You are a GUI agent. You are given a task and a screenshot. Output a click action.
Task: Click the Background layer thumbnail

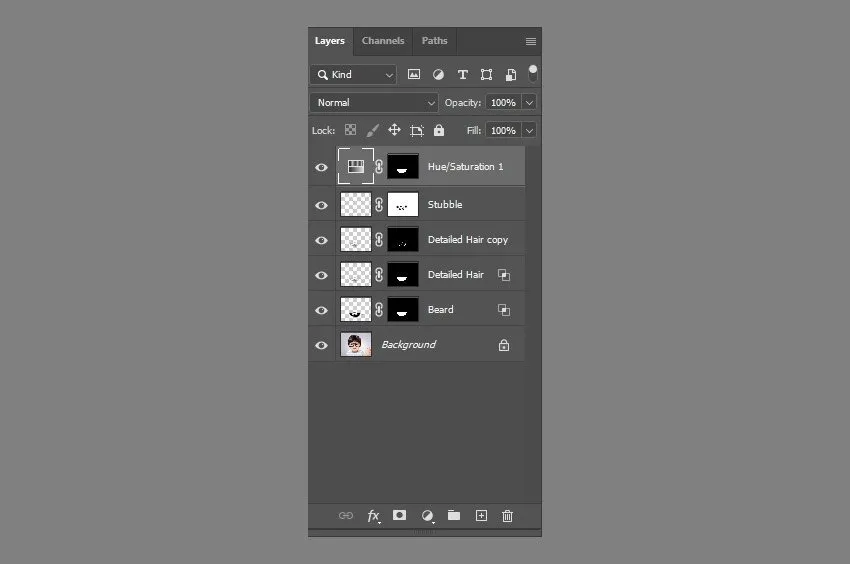pyautogui.click(x=356, y=345)
